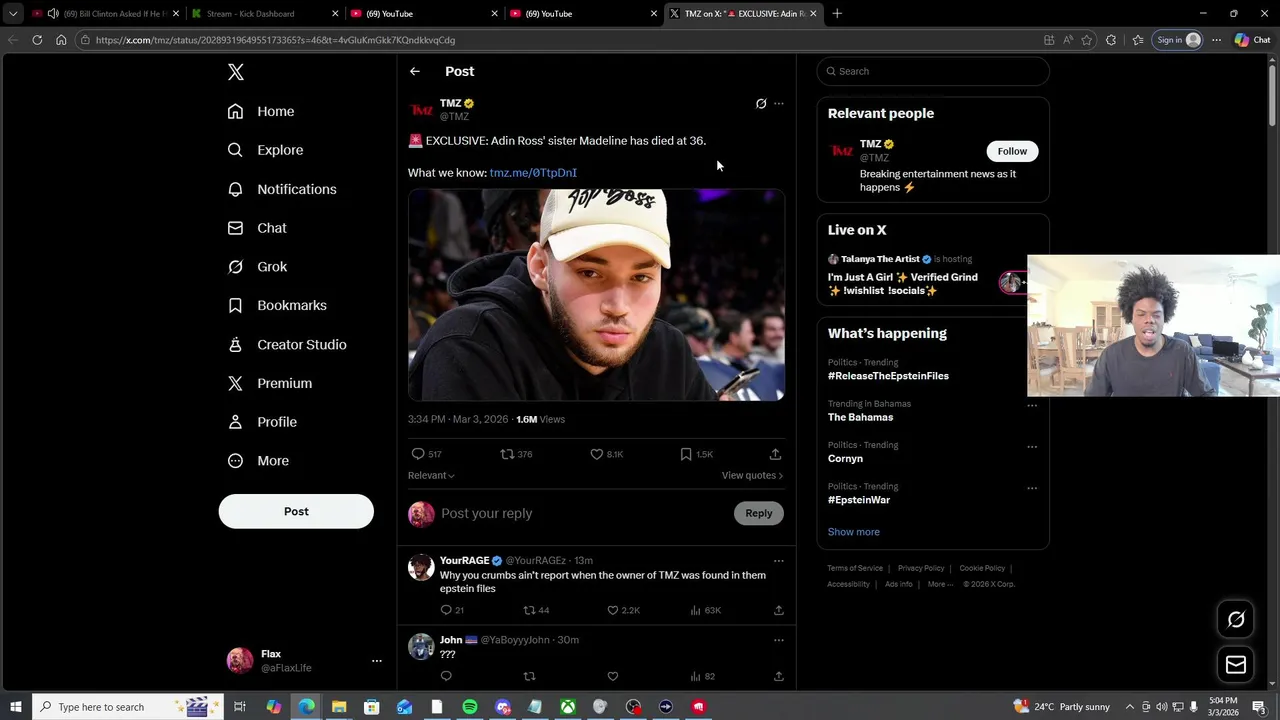This screenshot has width=1280, height=720.
Task: Open Grok from the sidebar
Action: tap(257, 267)
